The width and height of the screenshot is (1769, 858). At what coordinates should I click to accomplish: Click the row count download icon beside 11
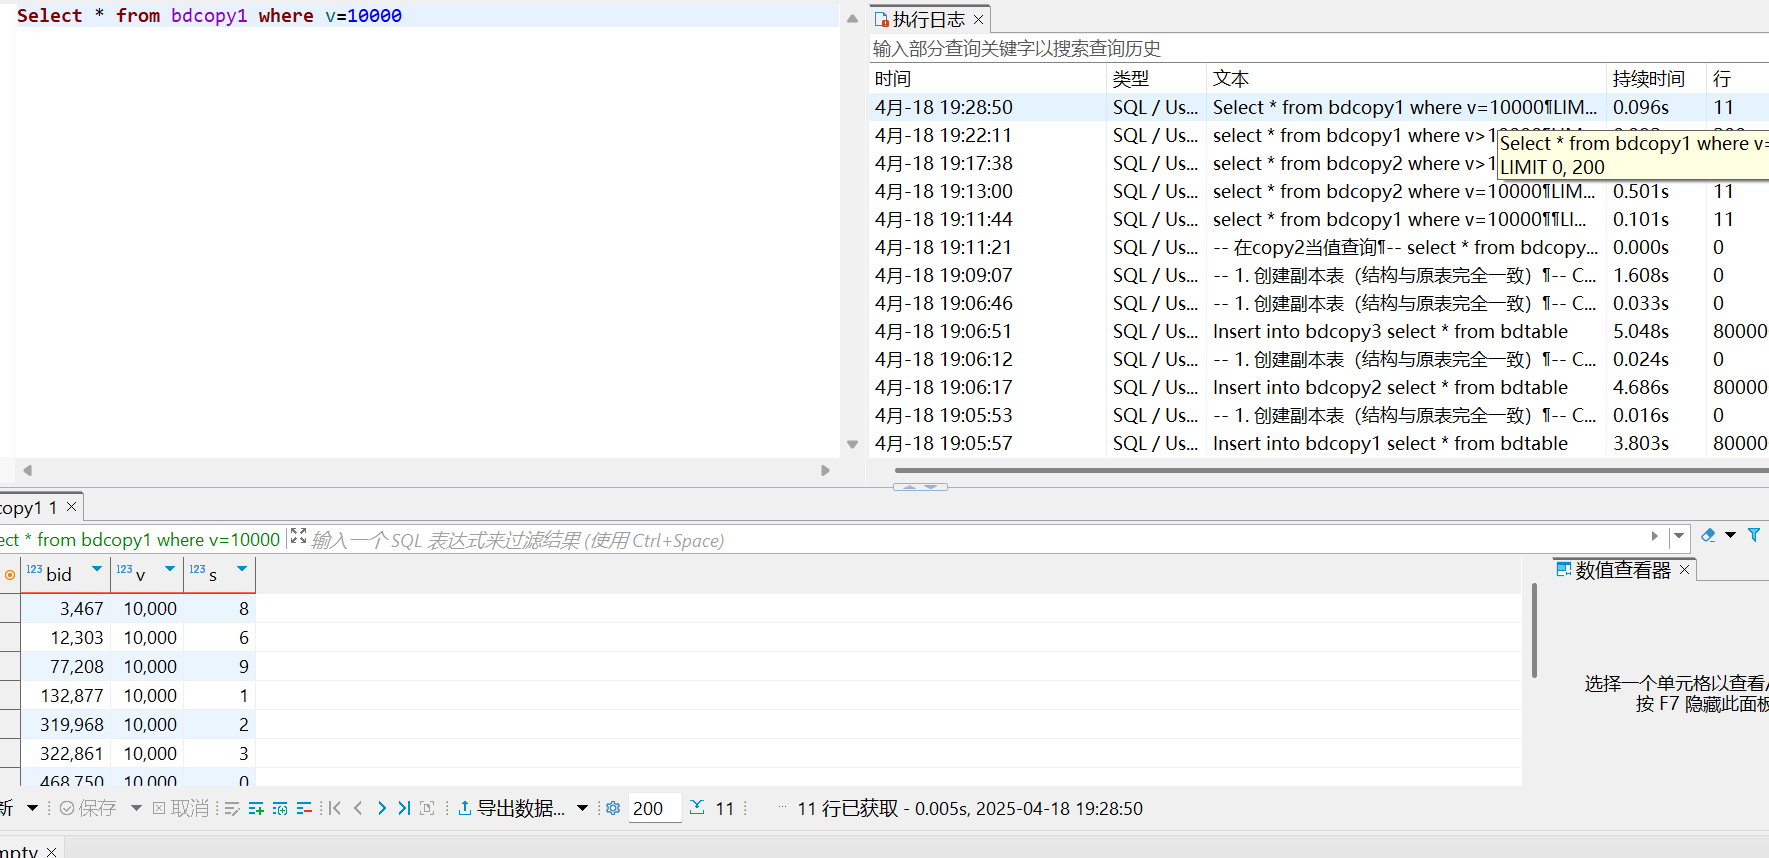click(x=697, y=807)
